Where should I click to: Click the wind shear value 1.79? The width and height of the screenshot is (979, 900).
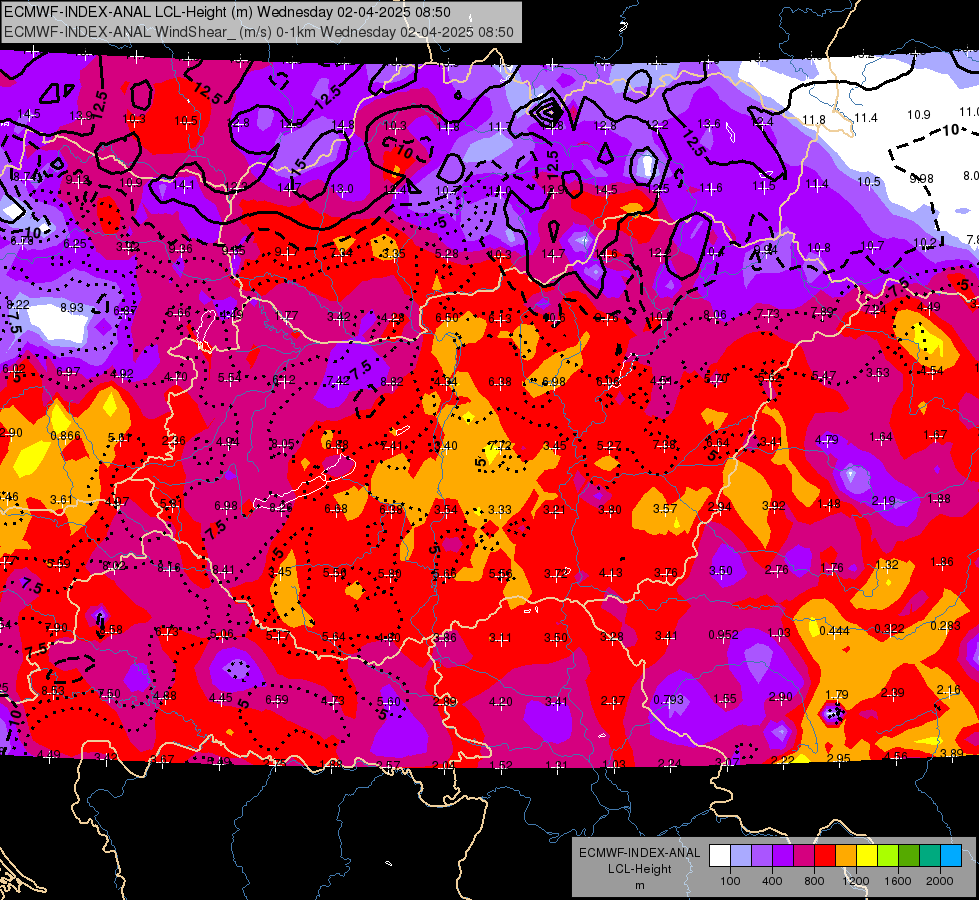point(837,695)
